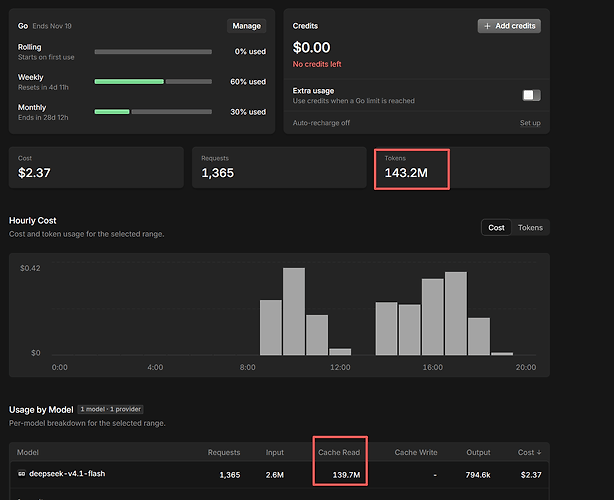Click the Requests column header
The height and width of the screenshot is (500, 614).
coord(224,452)
